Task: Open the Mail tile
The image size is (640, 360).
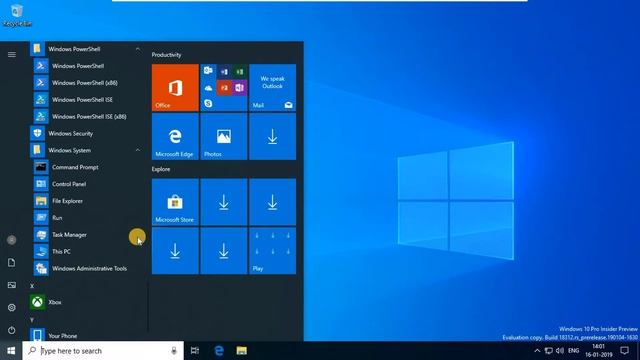Action: (x=273, y=87)
